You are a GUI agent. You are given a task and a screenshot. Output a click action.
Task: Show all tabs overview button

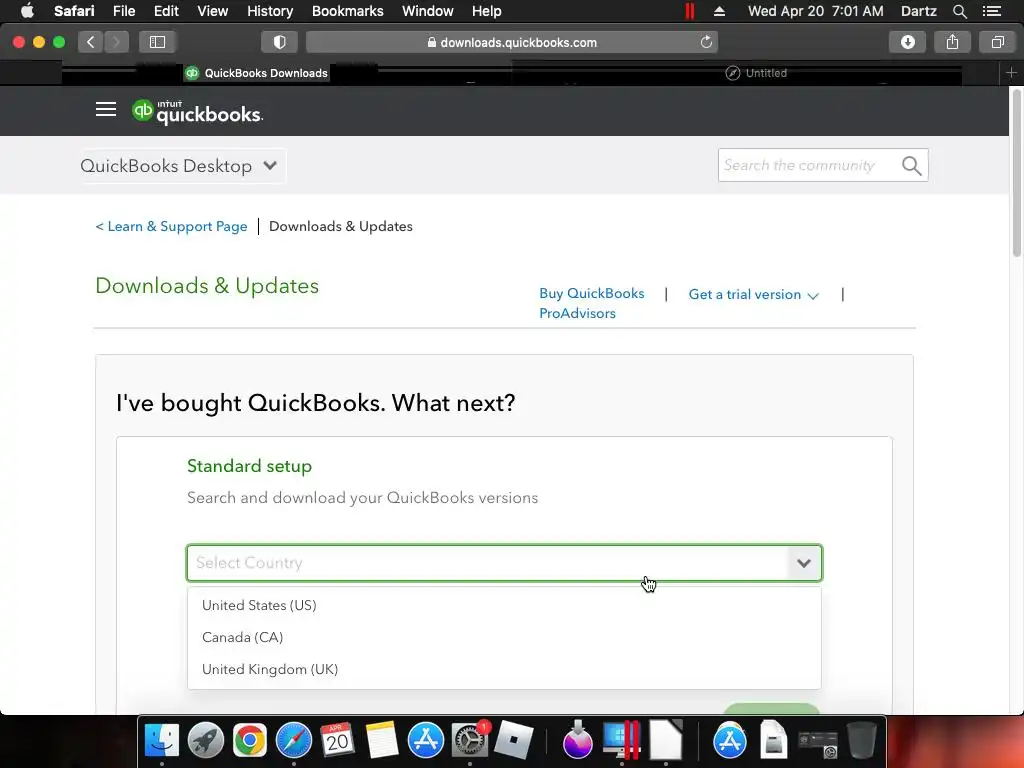(x=998, y=42)
